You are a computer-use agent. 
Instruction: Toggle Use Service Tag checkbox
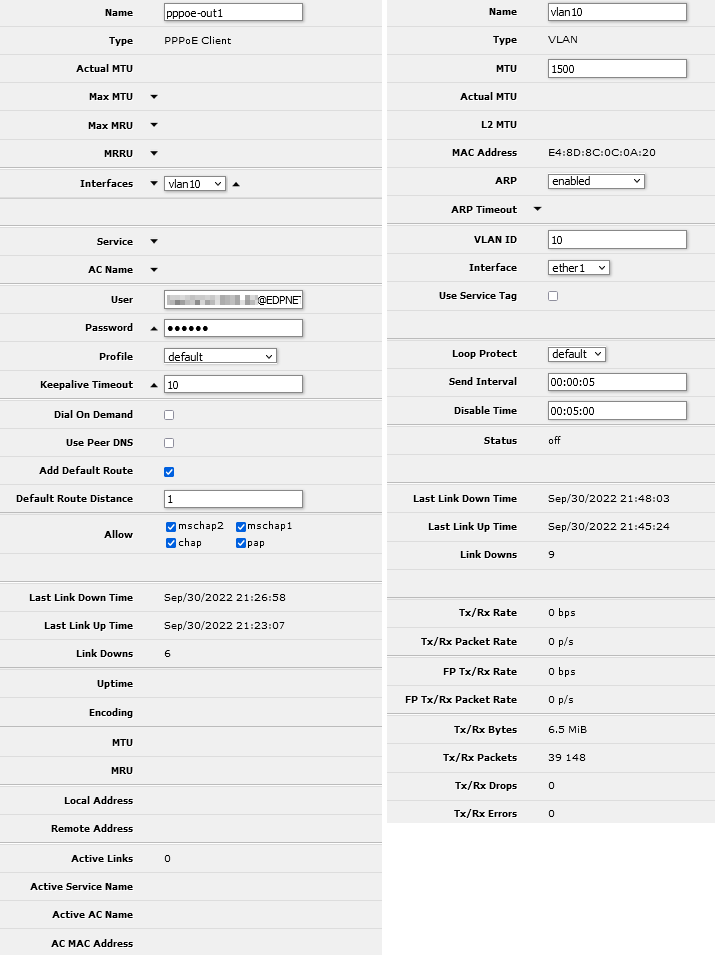pyautogui.click(x=553, y=296)
